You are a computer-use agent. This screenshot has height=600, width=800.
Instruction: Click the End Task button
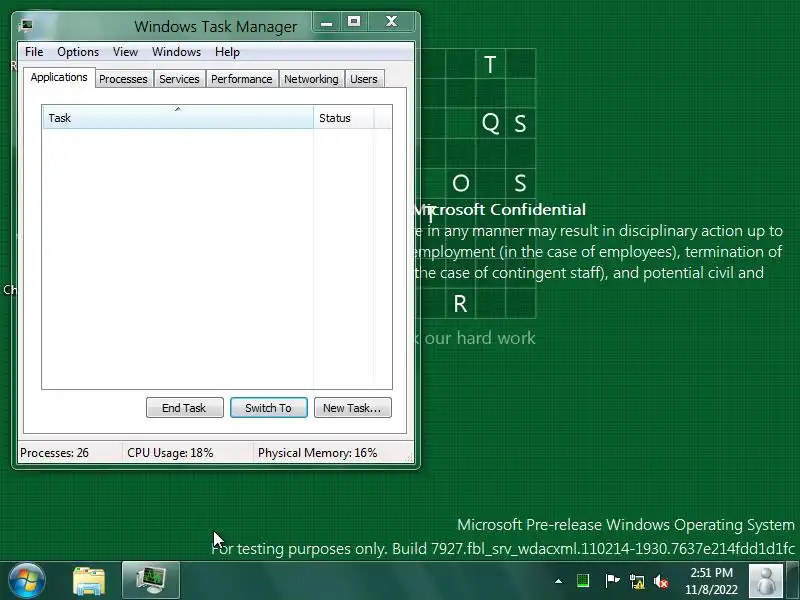click(184, 408)
